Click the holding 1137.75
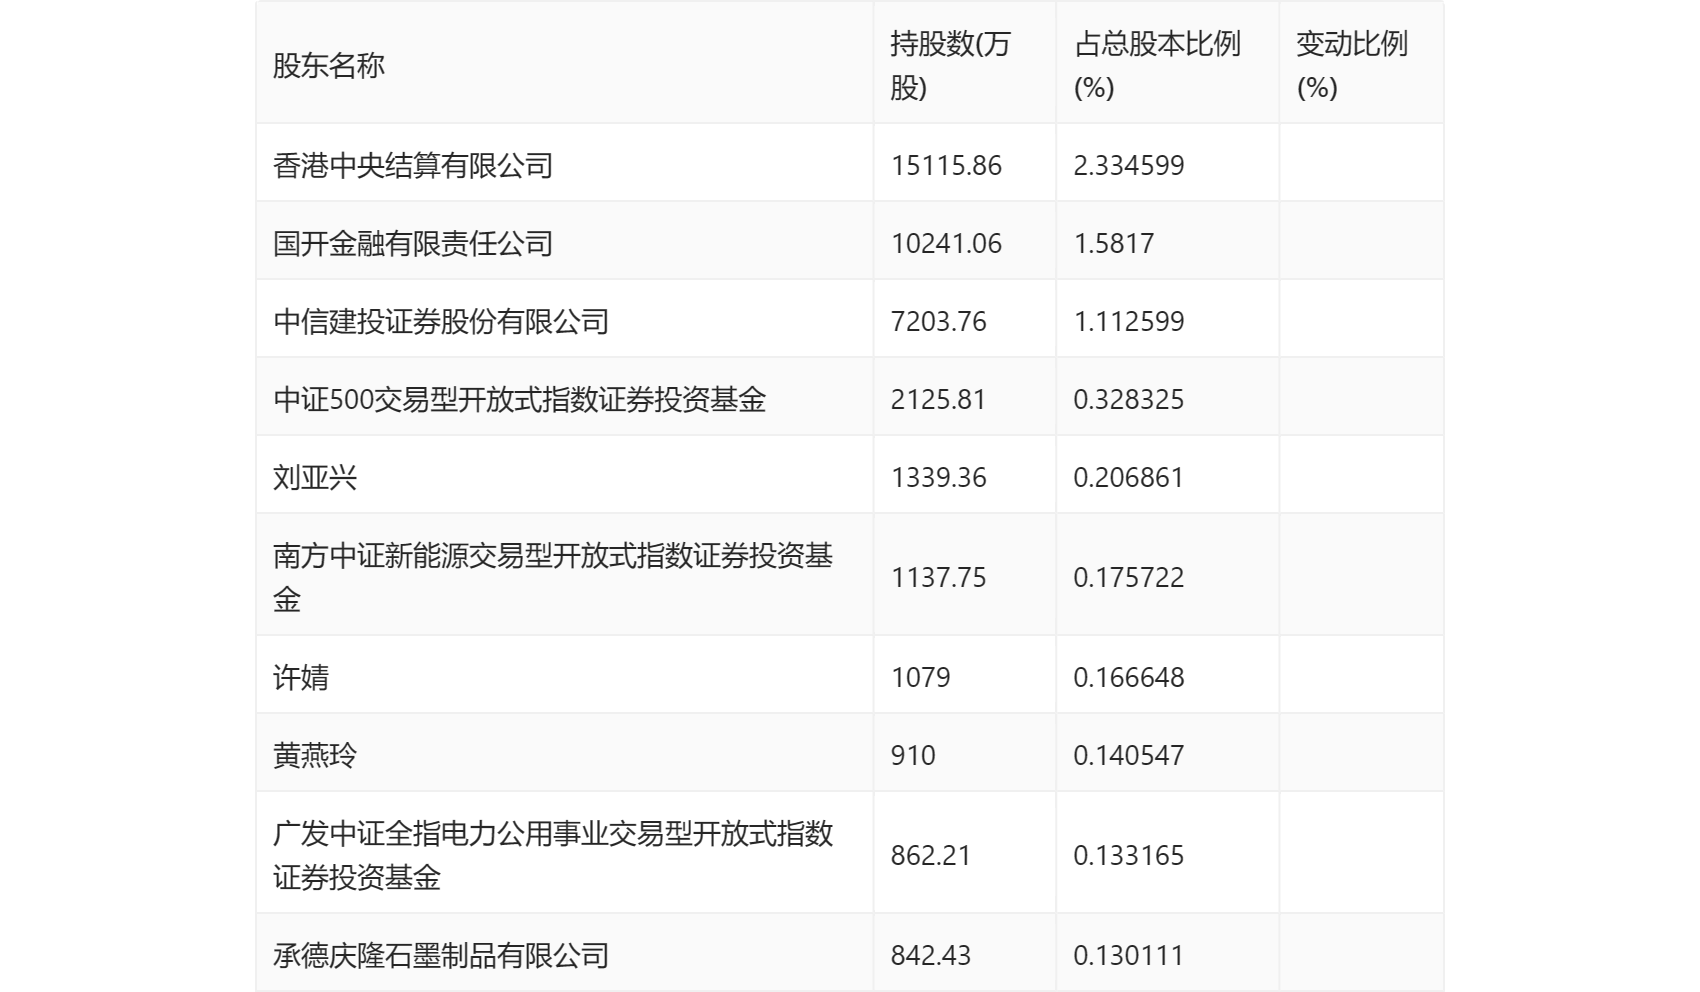The height and width of the screenshot is (992, 1700). pyautogui.click(x=939, y=577)
